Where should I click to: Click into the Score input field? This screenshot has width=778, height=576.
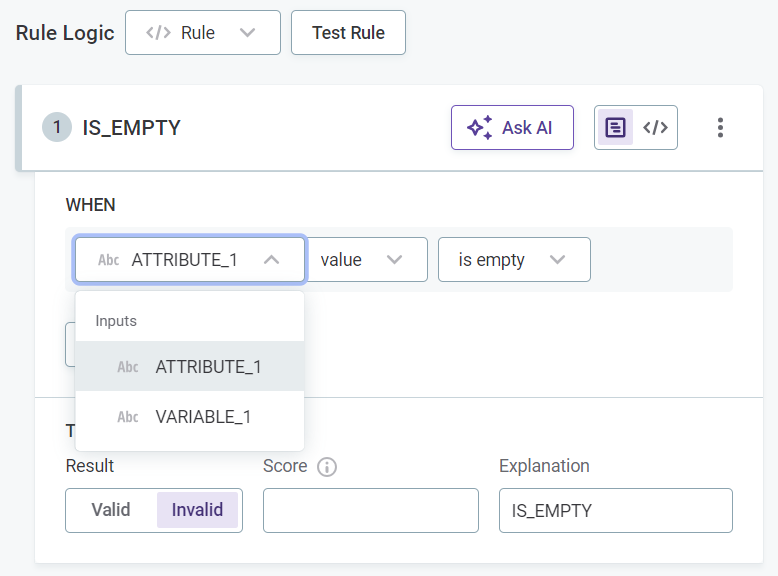[370, 510]
